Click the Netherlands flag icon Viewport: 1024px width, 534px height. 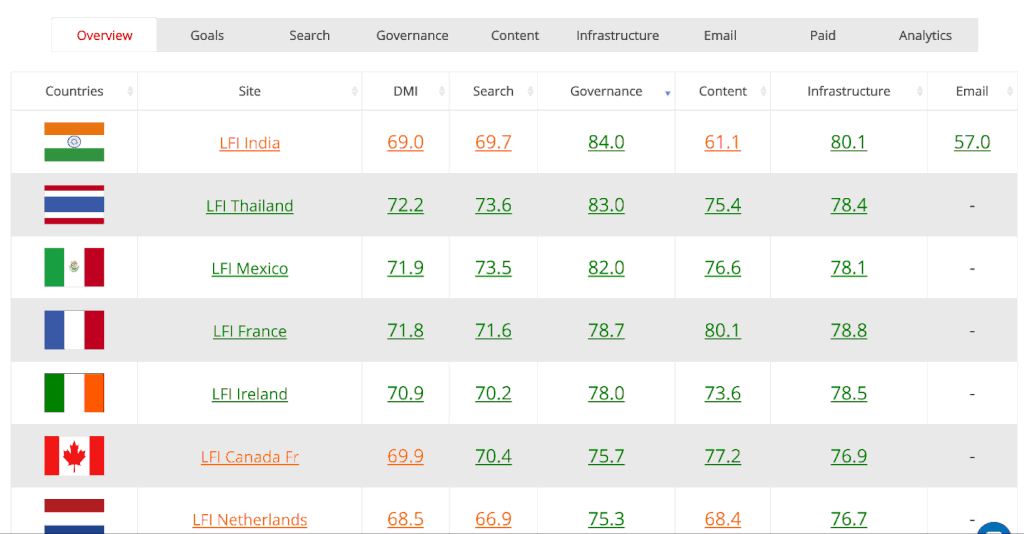(x=74, y=516)
